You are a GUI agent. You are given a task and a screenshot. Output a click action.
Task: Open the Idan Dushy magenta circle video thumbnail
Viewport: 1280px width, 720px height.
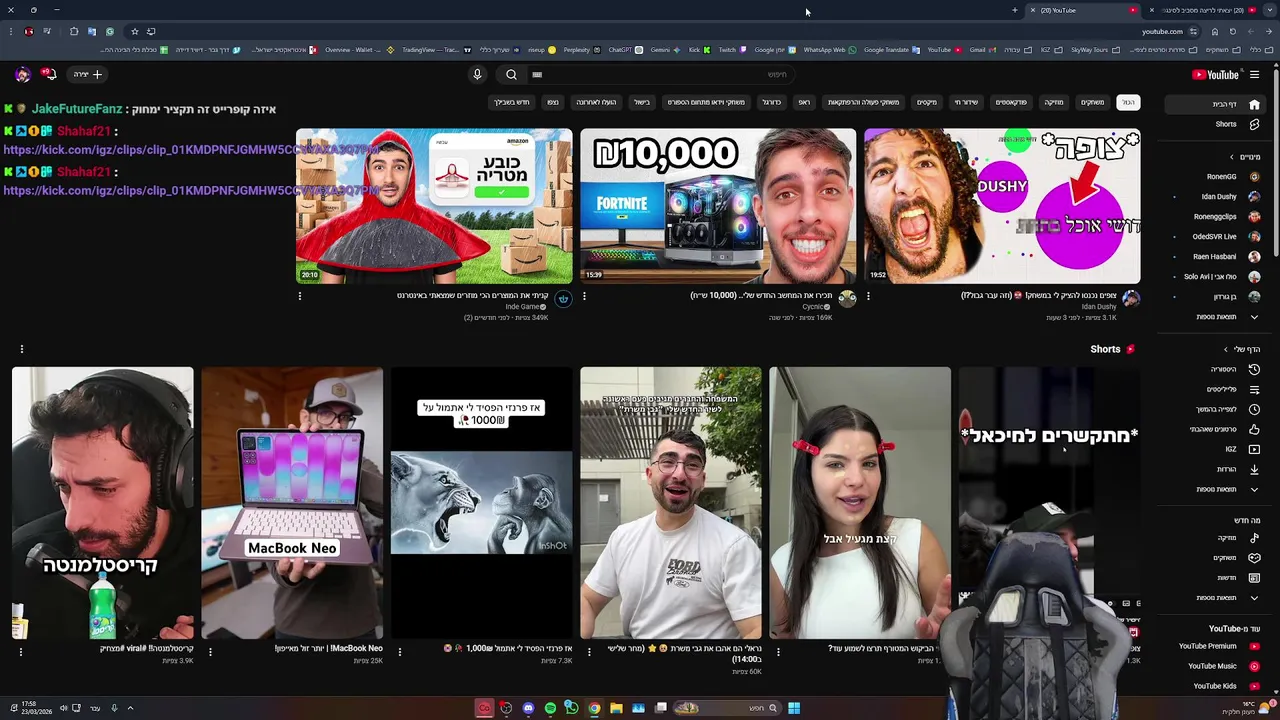(x=1002, y=206)
